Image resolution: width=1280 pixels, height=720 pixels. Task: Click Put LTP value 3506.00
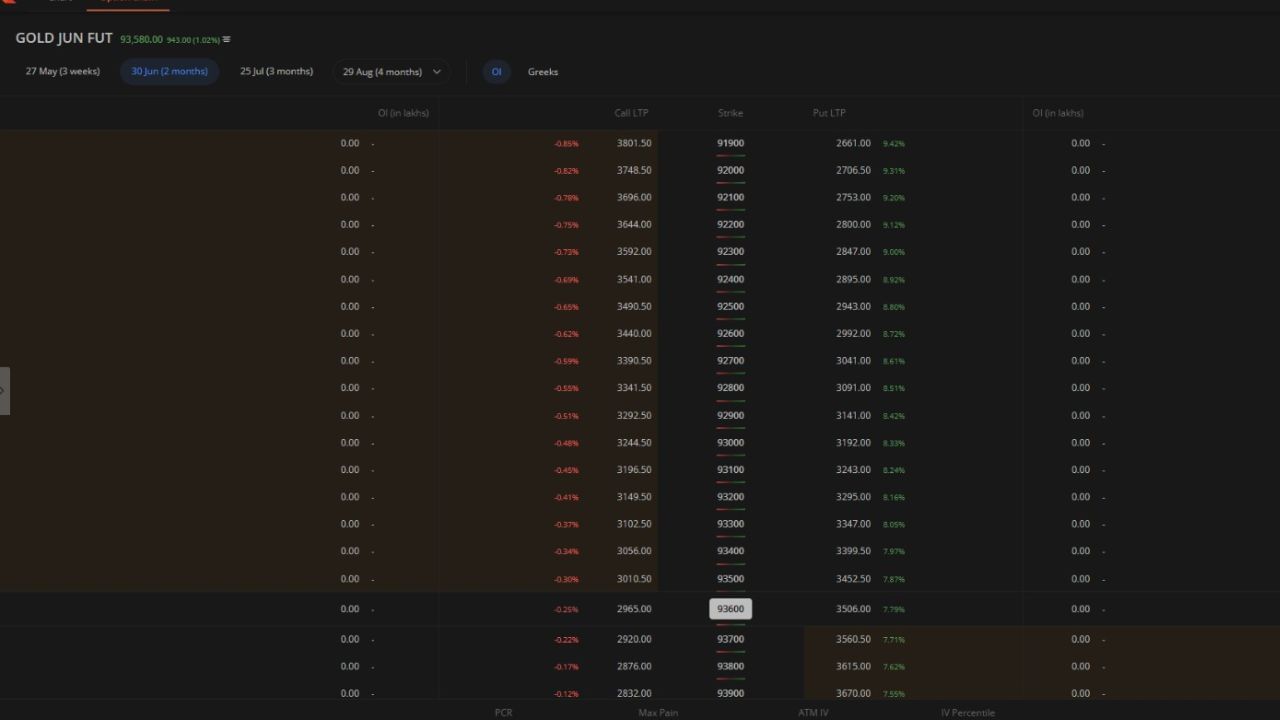pos(853,609)
